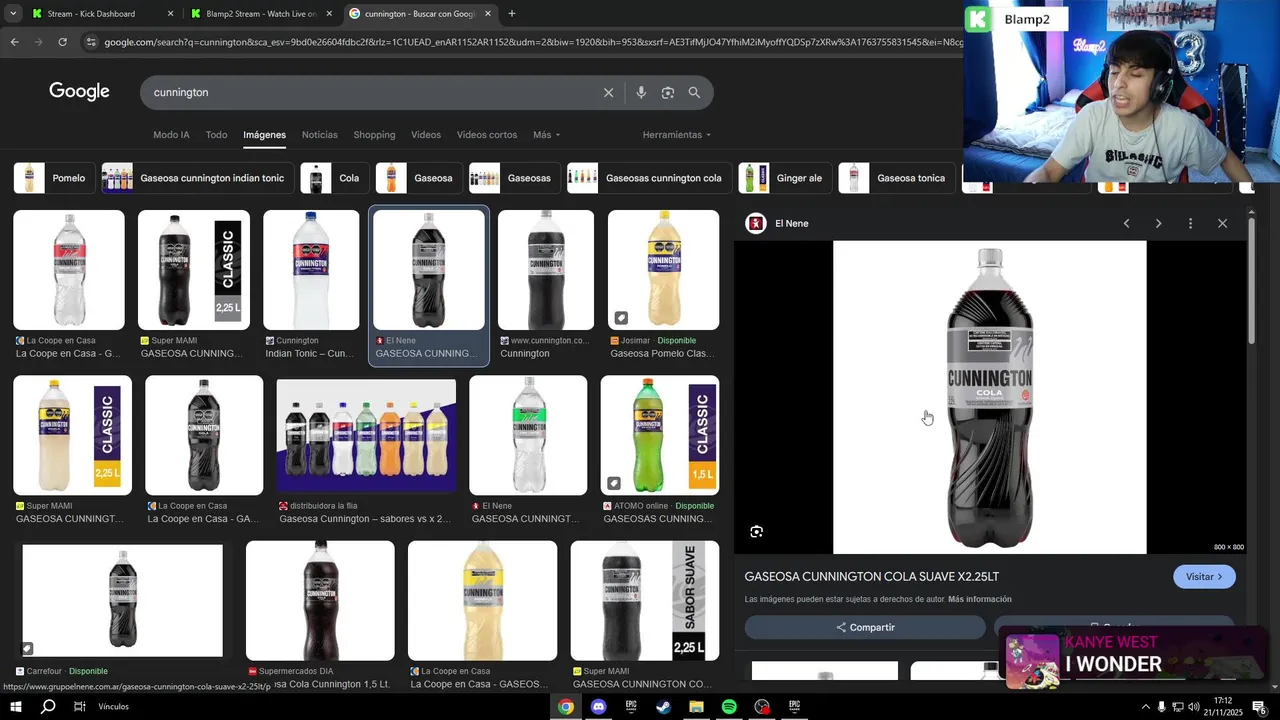Close the image preview panel
The image size is (1280, 720).
click(1222, 223)
